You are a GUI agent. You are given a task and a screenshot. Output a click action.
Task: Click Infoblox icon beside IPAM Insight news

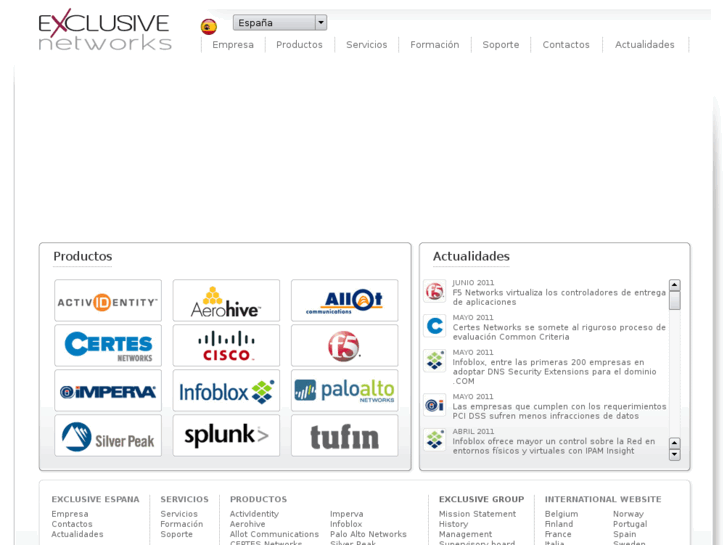coord(435,440)
